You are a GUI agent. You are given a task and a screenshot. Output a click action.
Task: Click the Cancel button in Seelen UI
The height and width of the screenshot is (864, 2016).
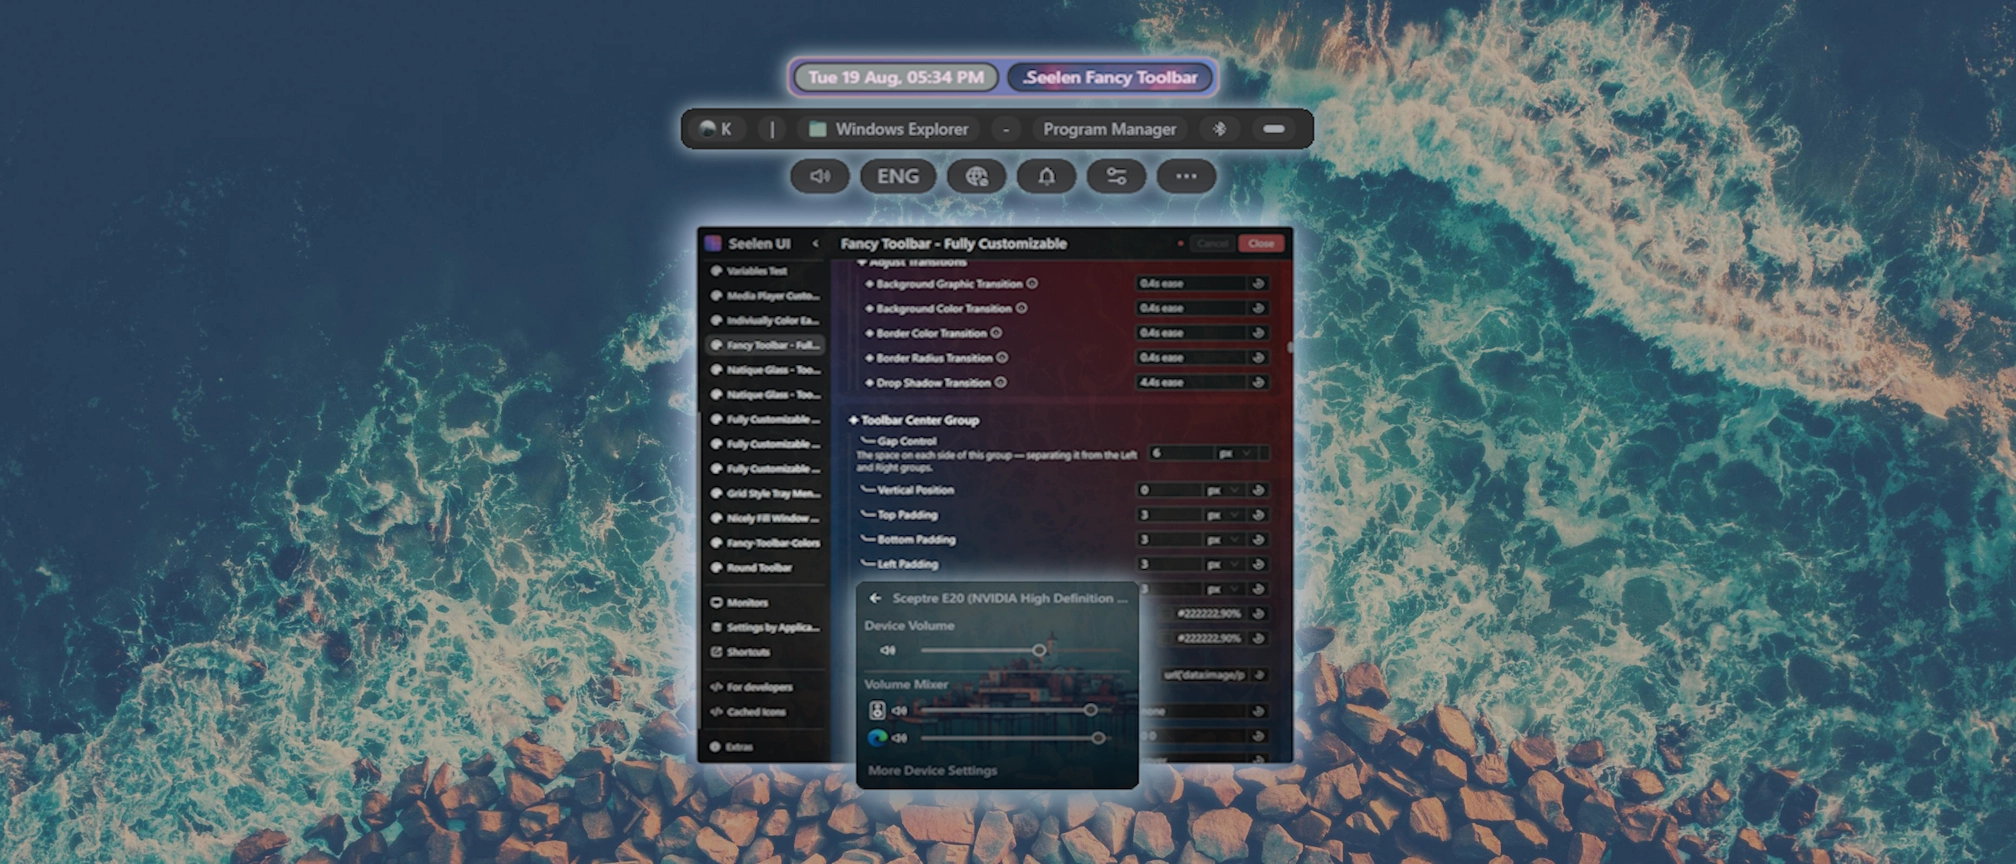pos(1212,243)
